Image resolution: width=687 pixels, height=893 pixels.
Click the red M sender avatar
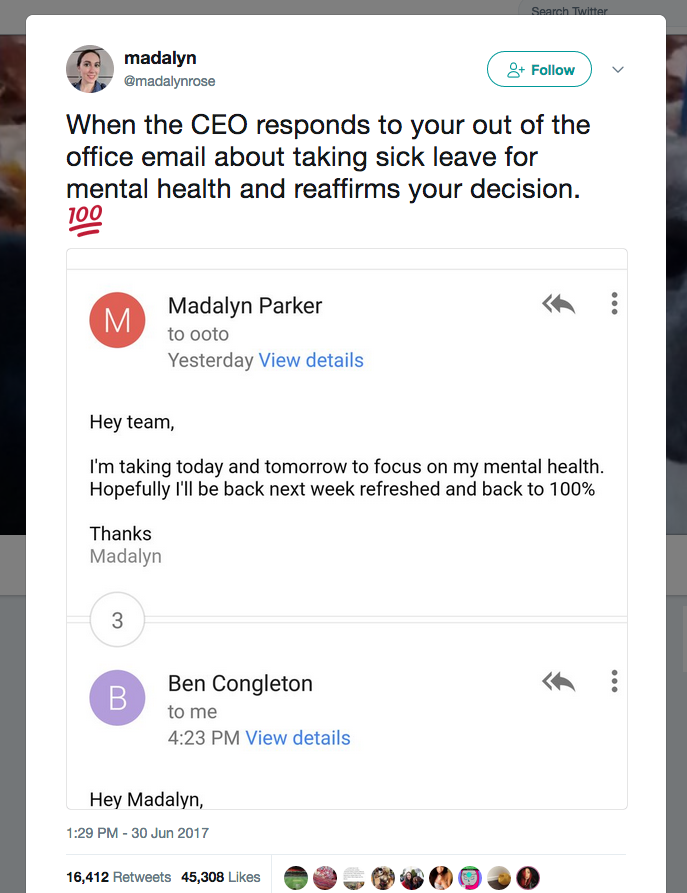click(117, 320)
